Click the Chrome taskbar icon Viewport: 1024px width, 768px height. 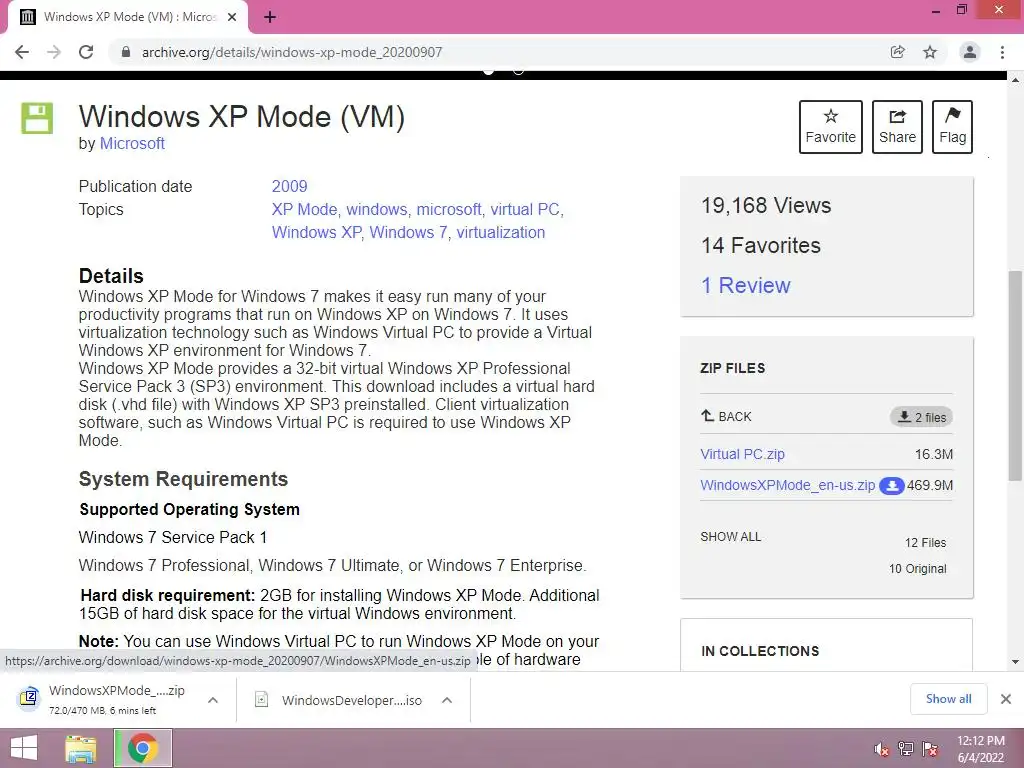(143, 748)
